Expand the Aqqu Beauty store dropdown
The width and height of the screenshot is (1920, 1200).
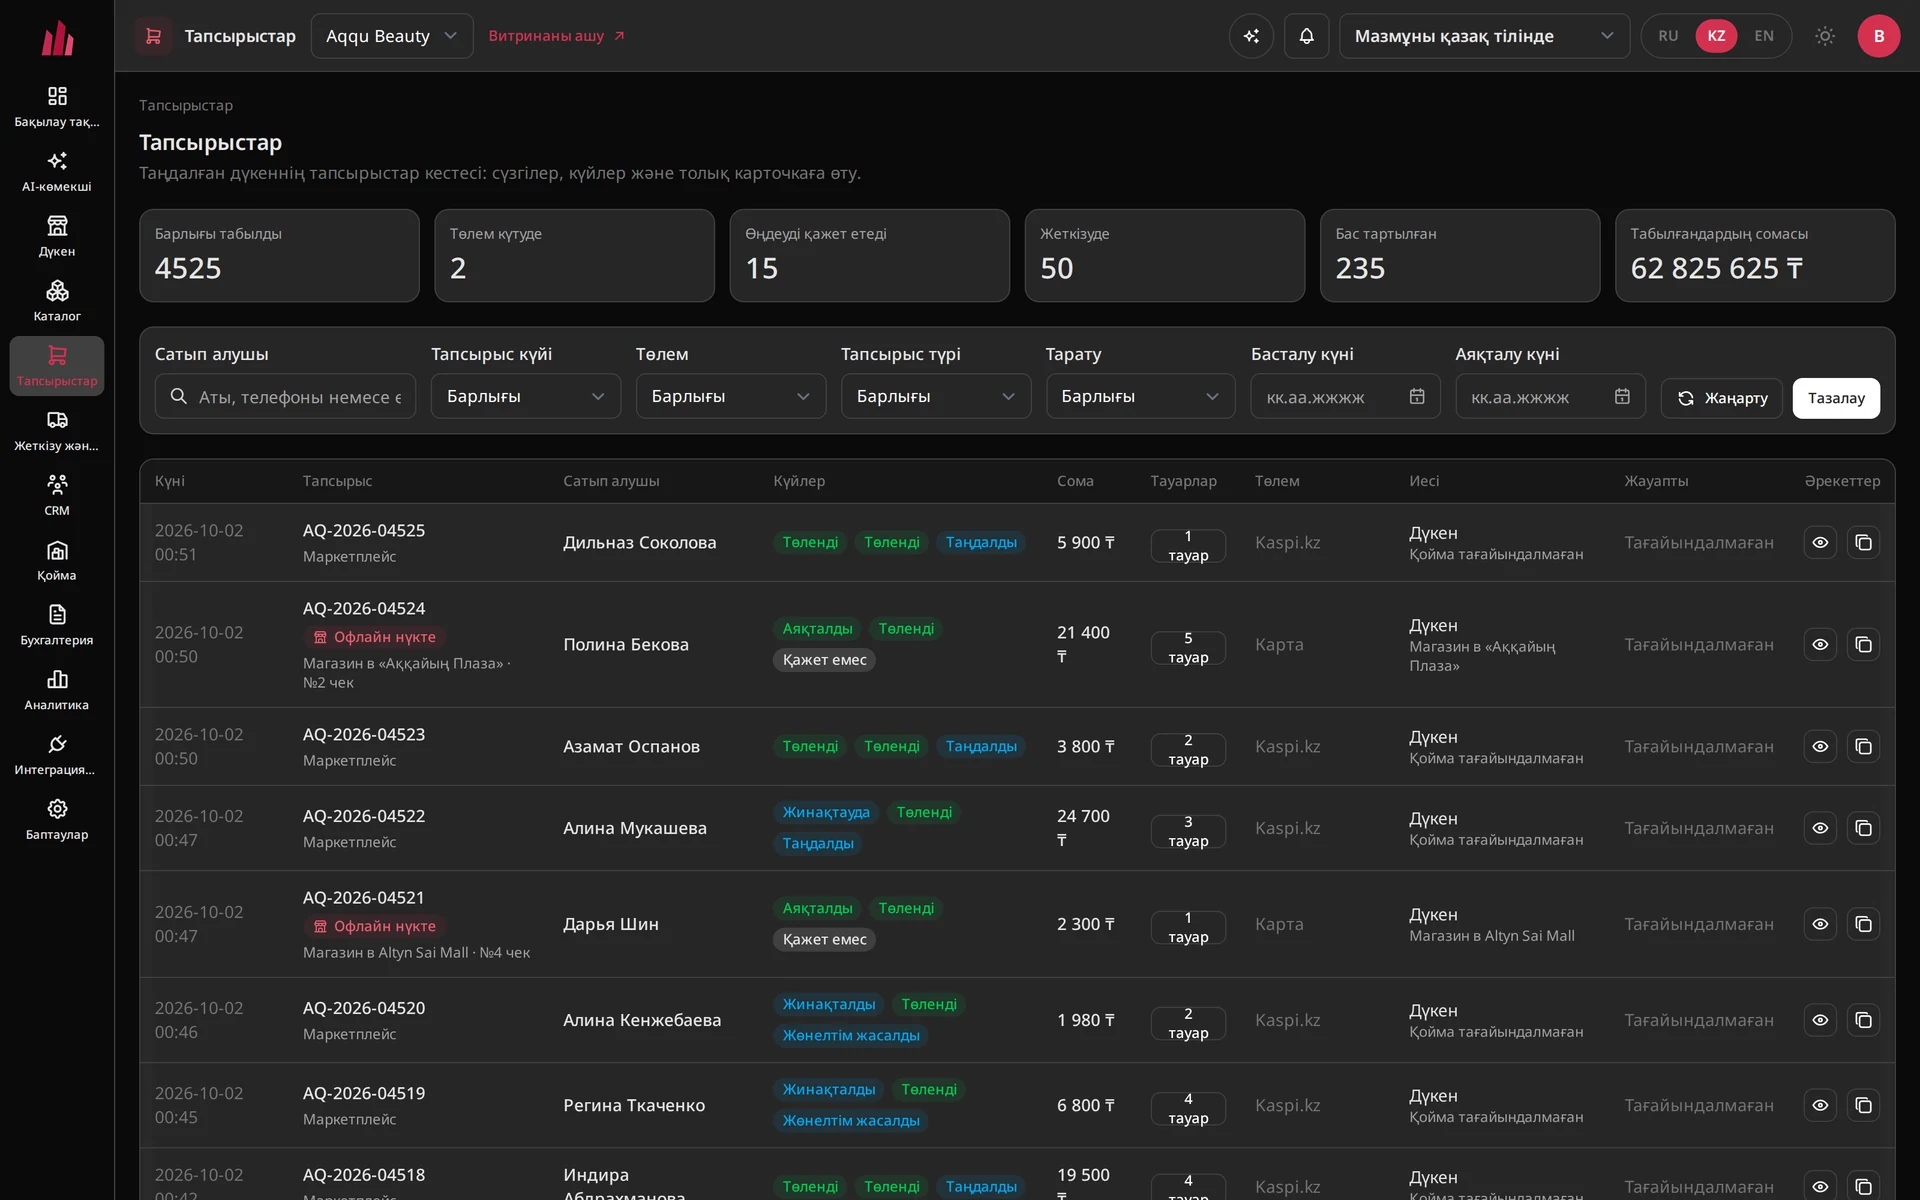392,36
